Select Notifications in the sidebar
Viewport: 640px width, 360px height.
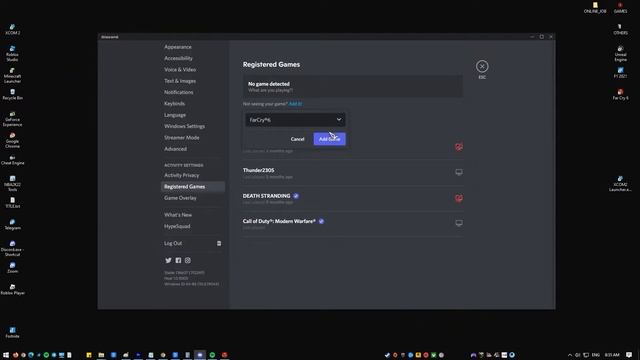[x=179, y=92]
